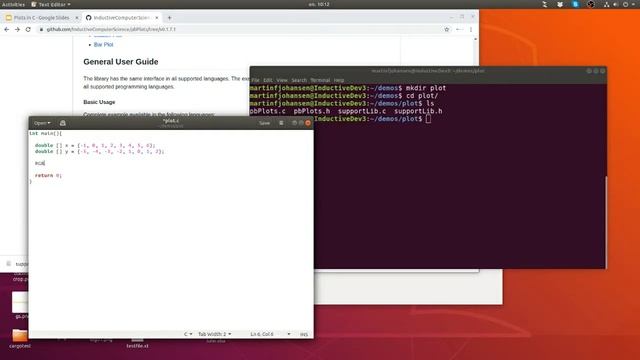Image resolution: width=640 pixels, height=360 pixels.
Task: Open a new browser tab
Action: (169, 18)
